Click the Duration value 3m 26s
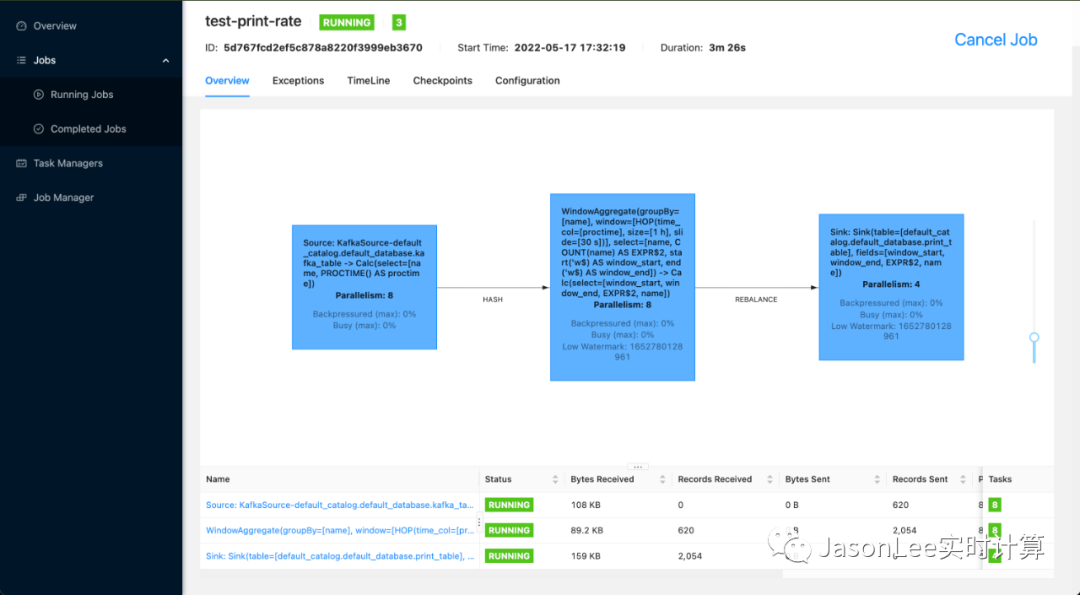This screenshot has height=595, width=1080. tap(727, 48)
